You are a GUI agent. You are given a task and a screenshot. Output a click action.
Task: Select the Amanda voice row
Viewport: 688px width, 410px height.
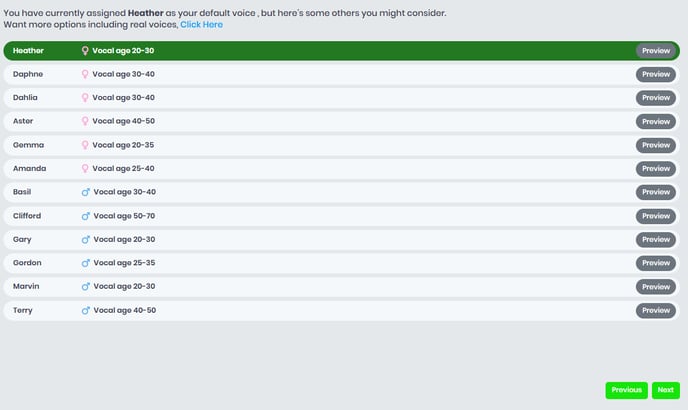click(341, 169)
